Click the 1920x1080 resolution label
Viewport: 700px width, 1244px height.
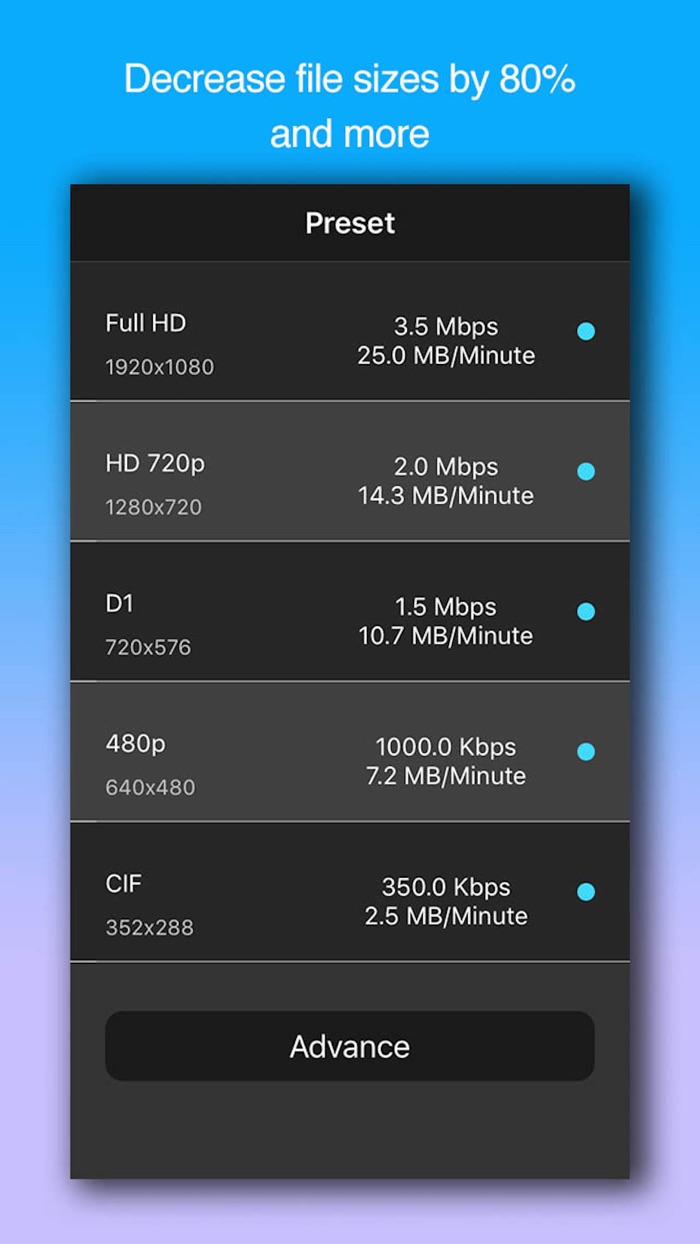pos(158,367)
